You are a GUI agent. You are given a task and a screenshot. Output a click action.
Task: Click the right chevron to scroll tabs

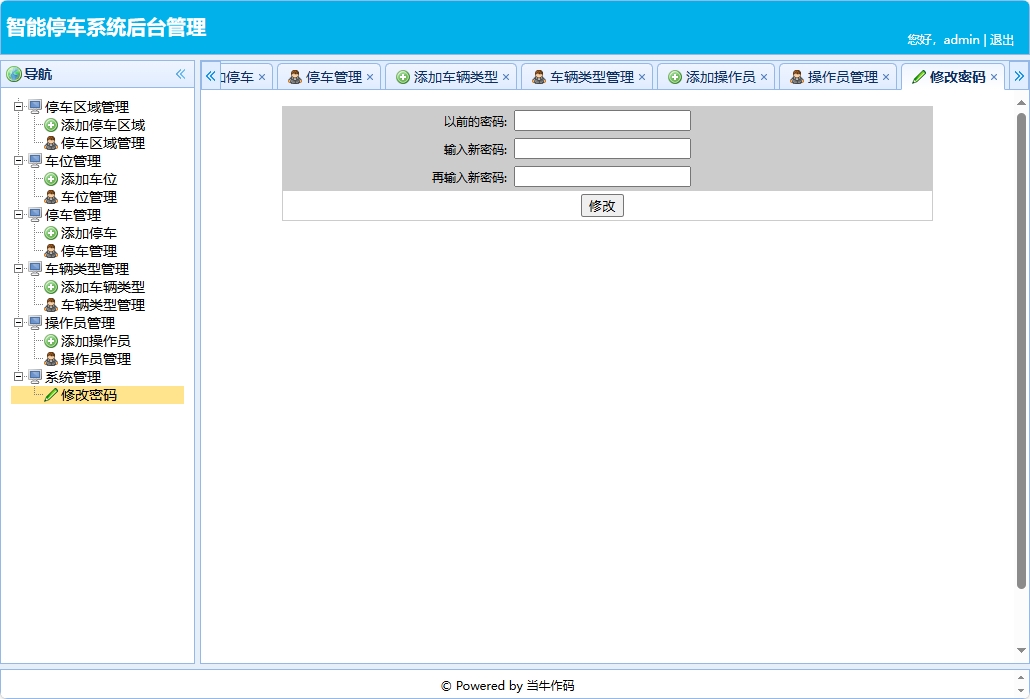(1020, 75)
